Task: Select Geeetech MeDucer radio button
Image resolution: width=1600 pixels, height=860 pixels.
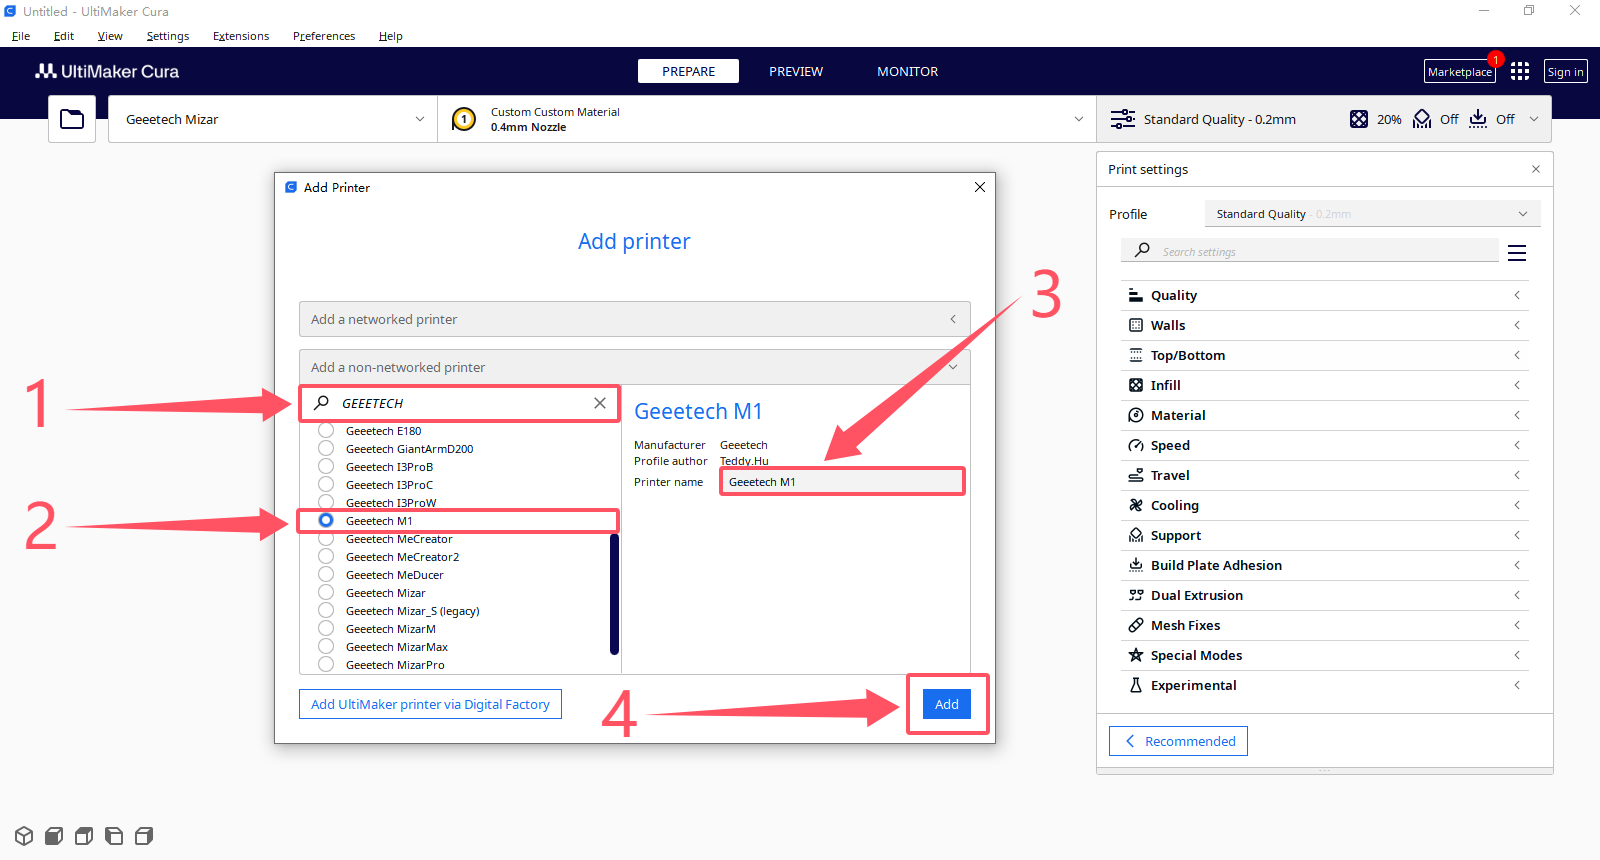Action: 326,574
